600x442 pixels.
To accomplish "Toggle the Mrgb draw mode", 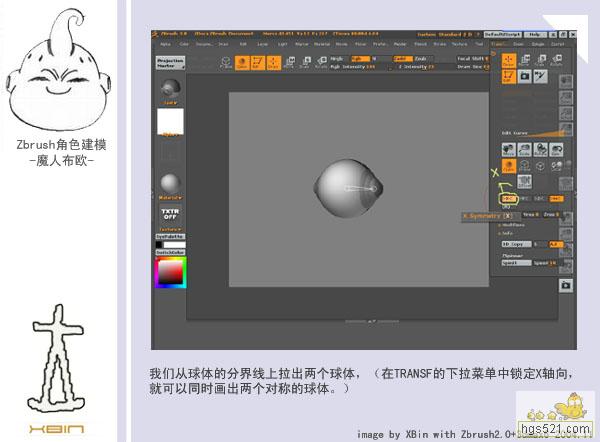I will 337,59.
